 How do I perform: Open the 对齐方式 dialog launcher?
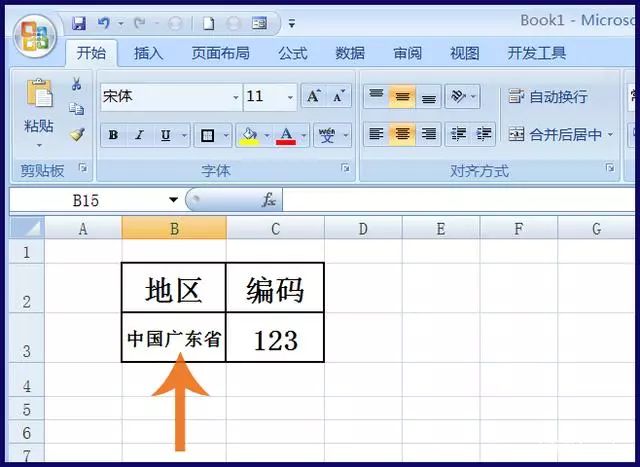tap(610, 168)
